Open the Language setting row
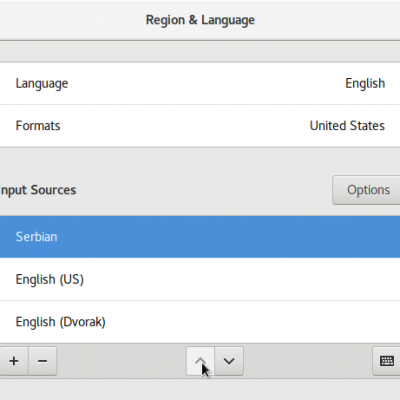The width and height of the screenshot is (400, 400). click(200, 83)
